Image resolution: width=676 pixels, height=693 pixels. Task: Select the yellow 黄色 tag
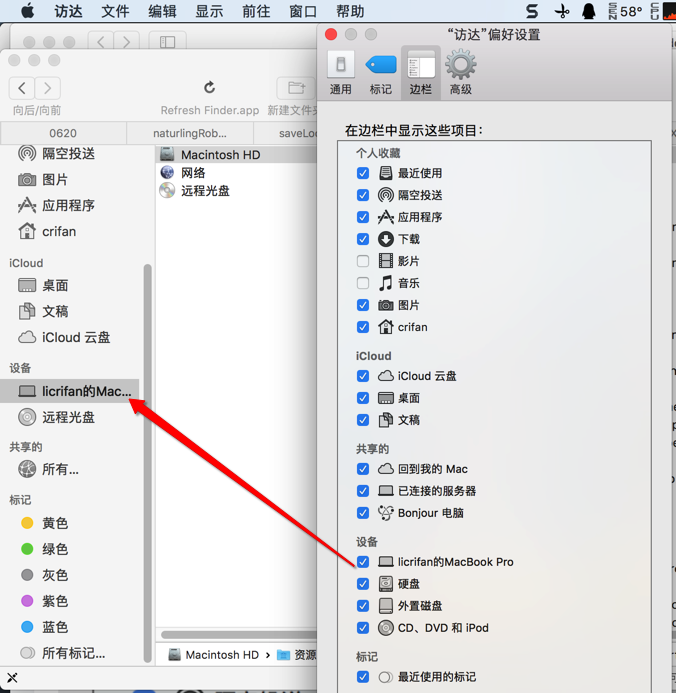(44, 523)
